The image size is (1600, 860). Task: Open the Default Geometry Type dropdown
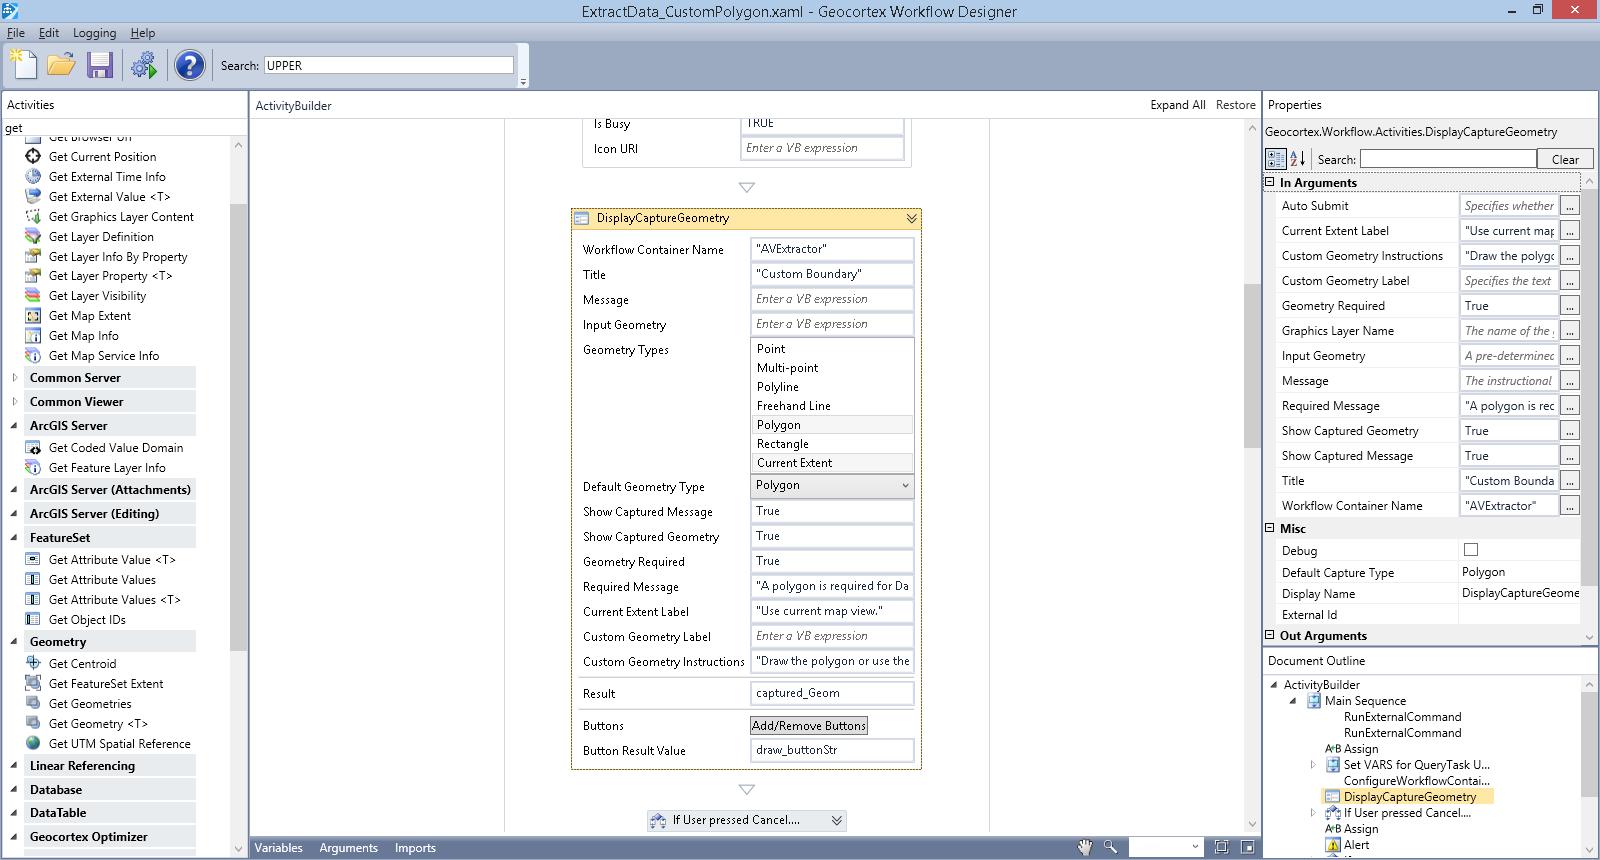coord(832,485)
